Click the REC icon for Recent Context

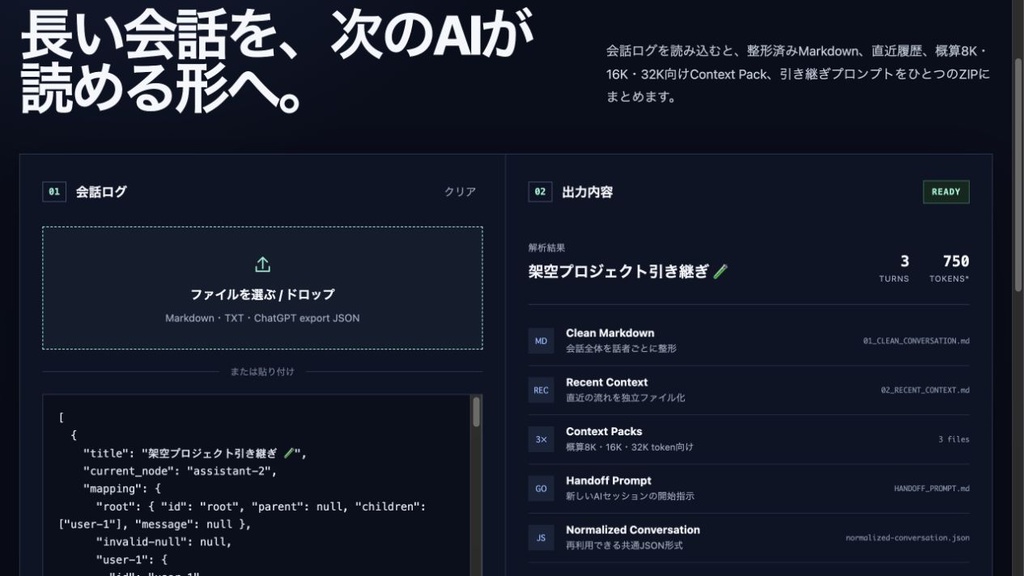[x=541, y=390]
